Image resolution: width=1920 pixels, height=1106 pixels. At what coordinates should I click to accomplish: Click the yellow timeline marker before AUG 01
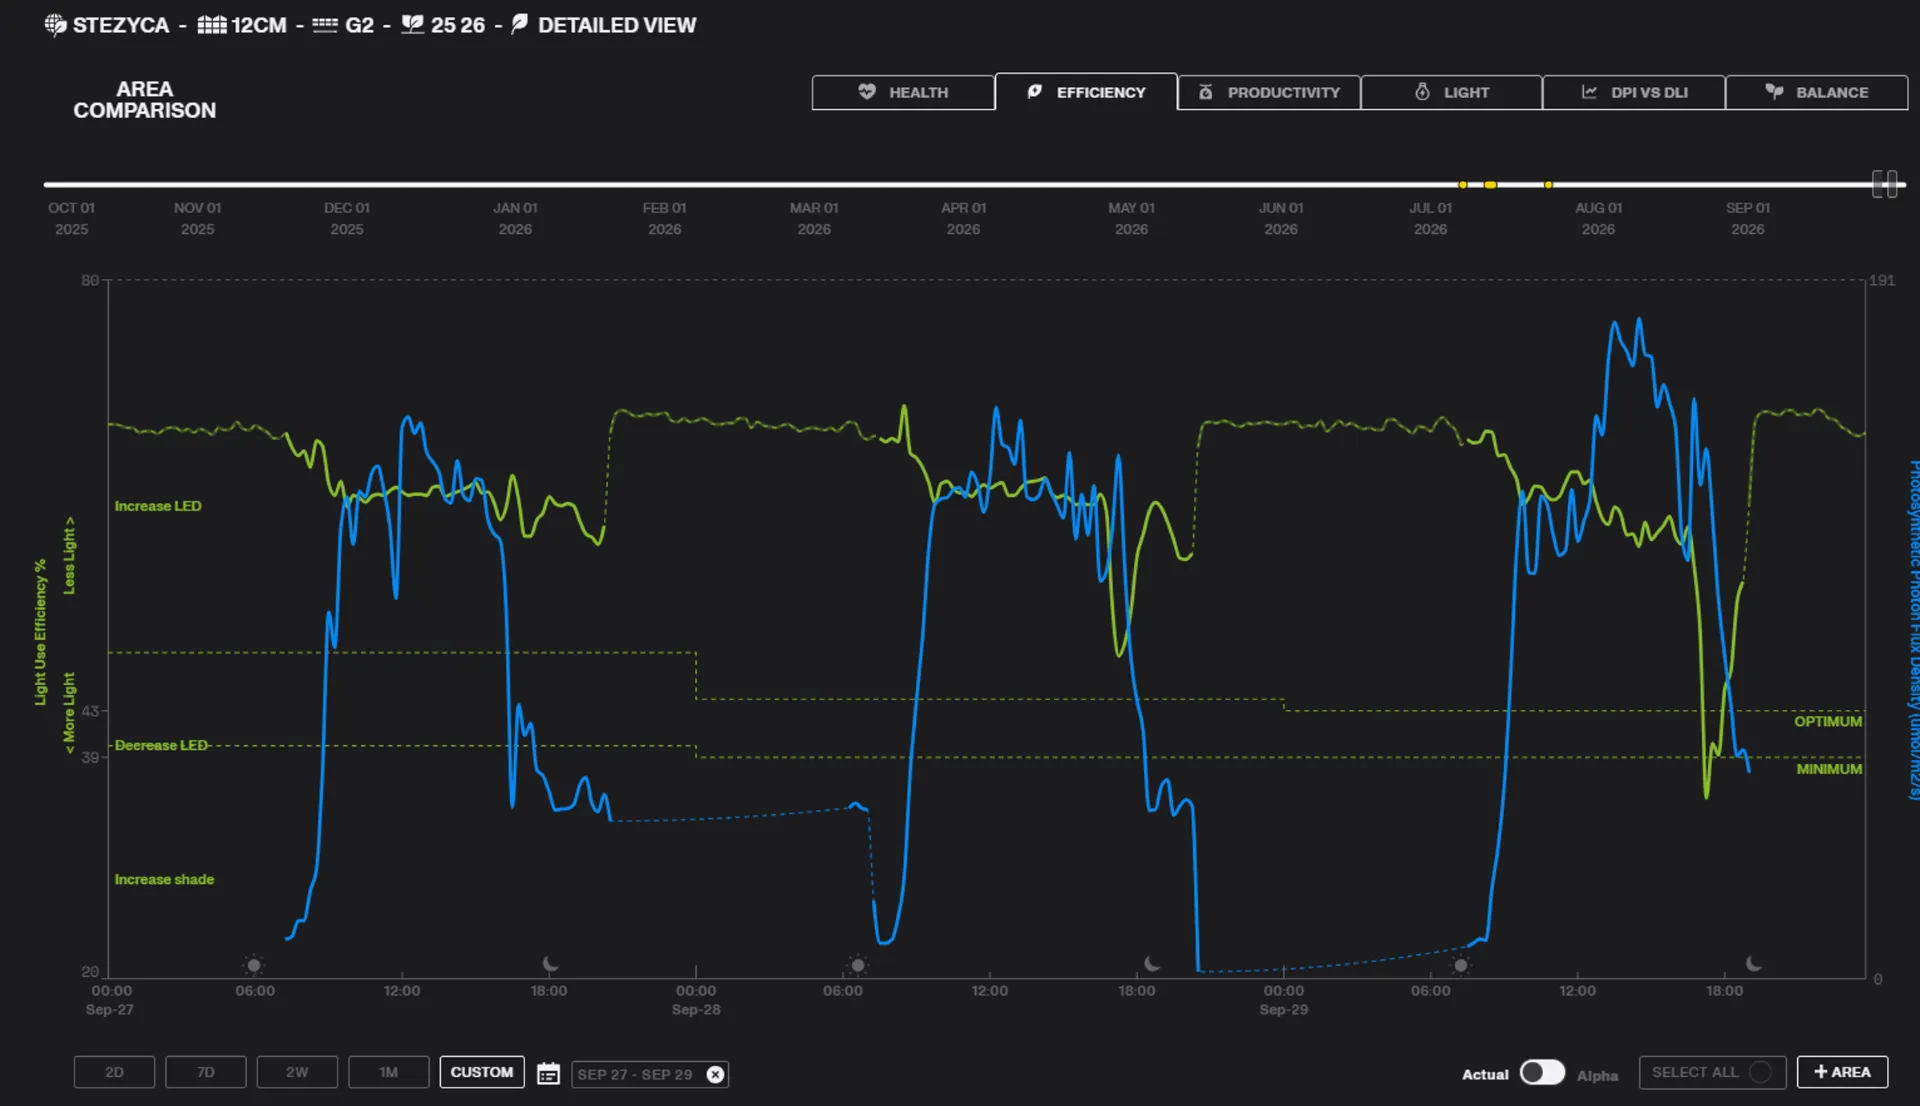(x=1548, y=185)
